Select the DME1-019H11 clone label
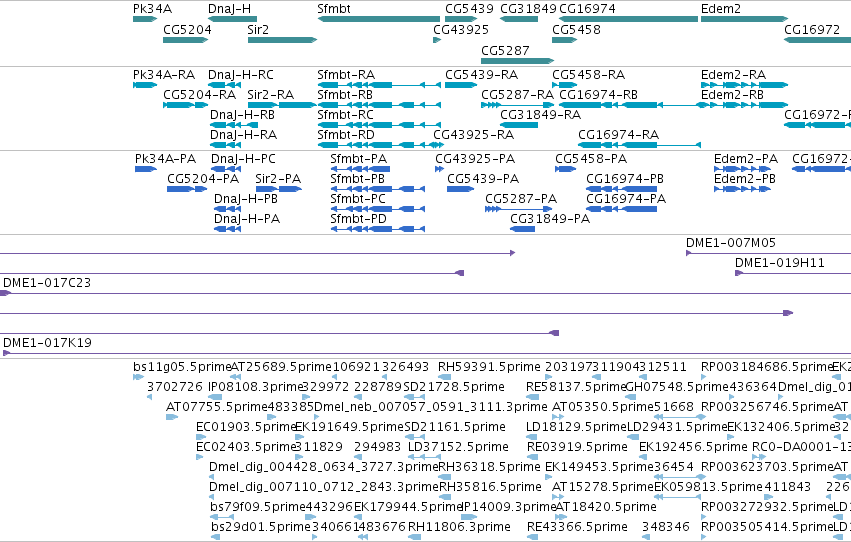The image size is (851, 542). (780, 263)
